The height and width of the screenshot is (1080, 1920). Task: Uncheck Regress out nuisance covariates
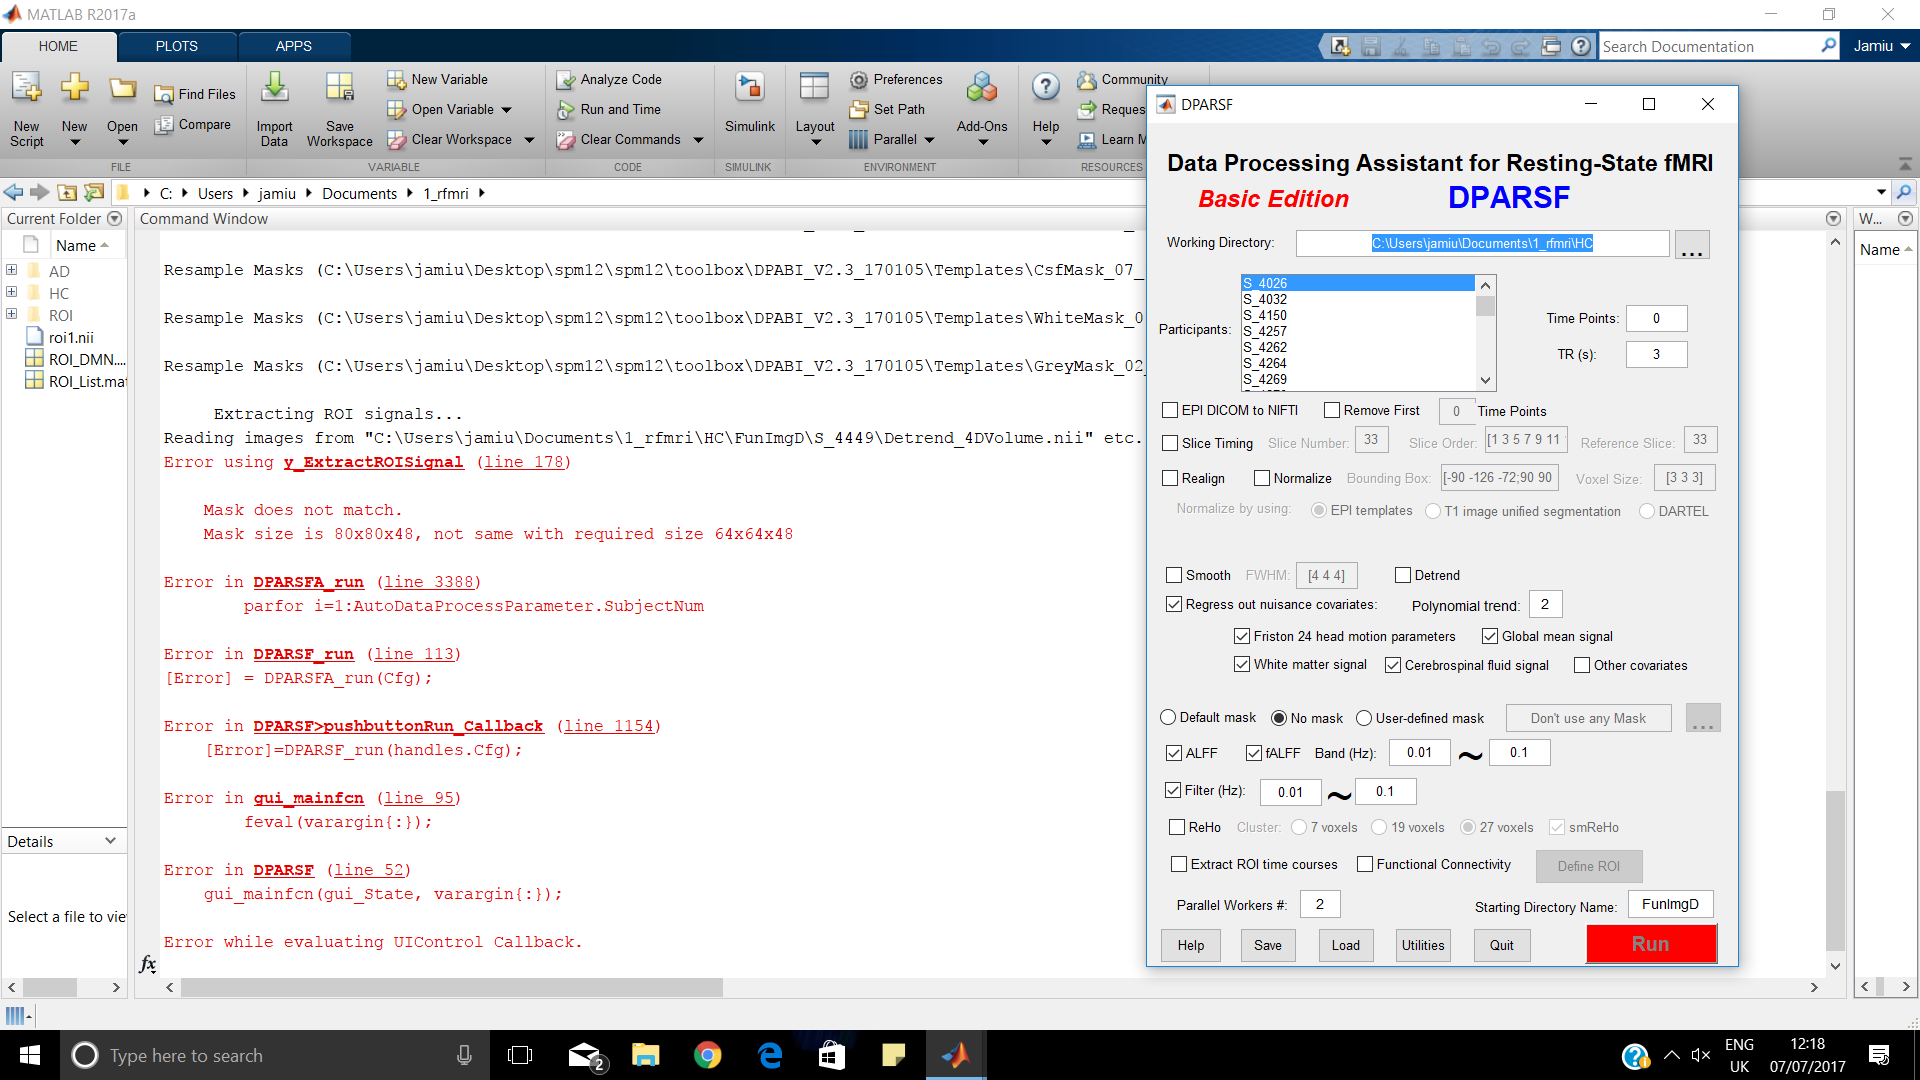point(1174,604)
